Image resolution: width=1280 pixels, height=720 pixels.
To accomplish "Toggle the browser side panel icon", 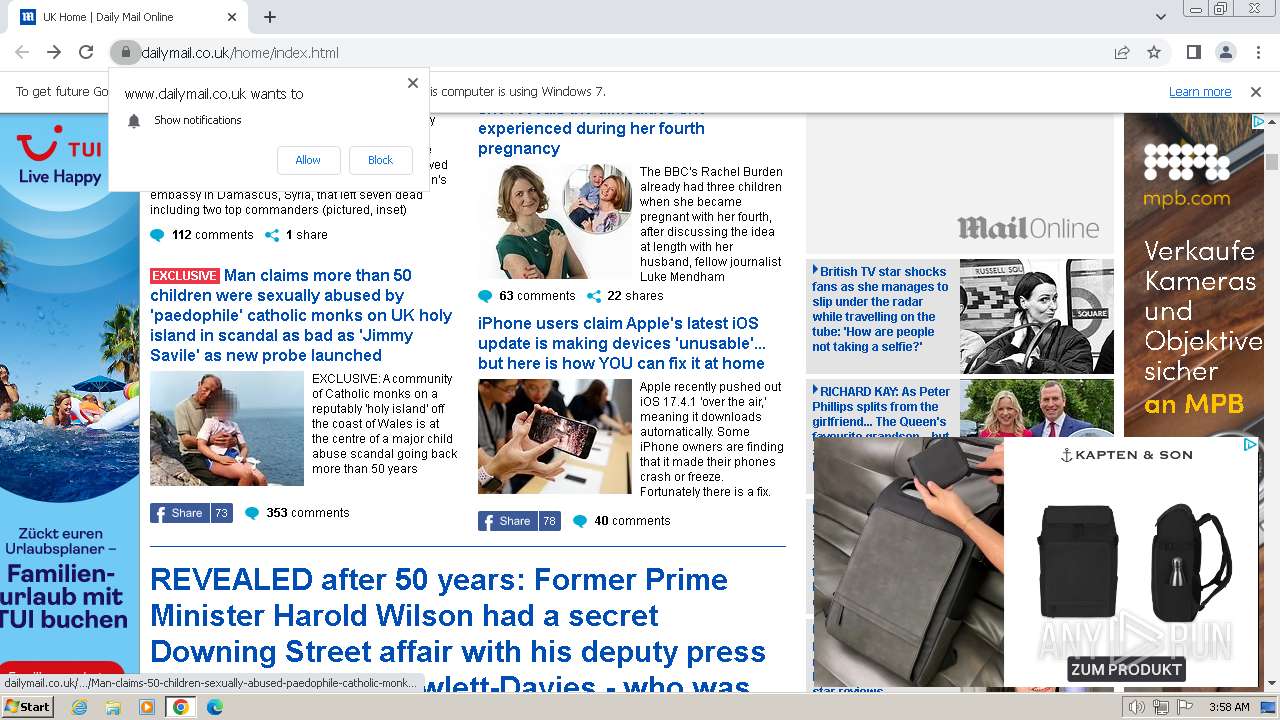I will [1193, 52].
